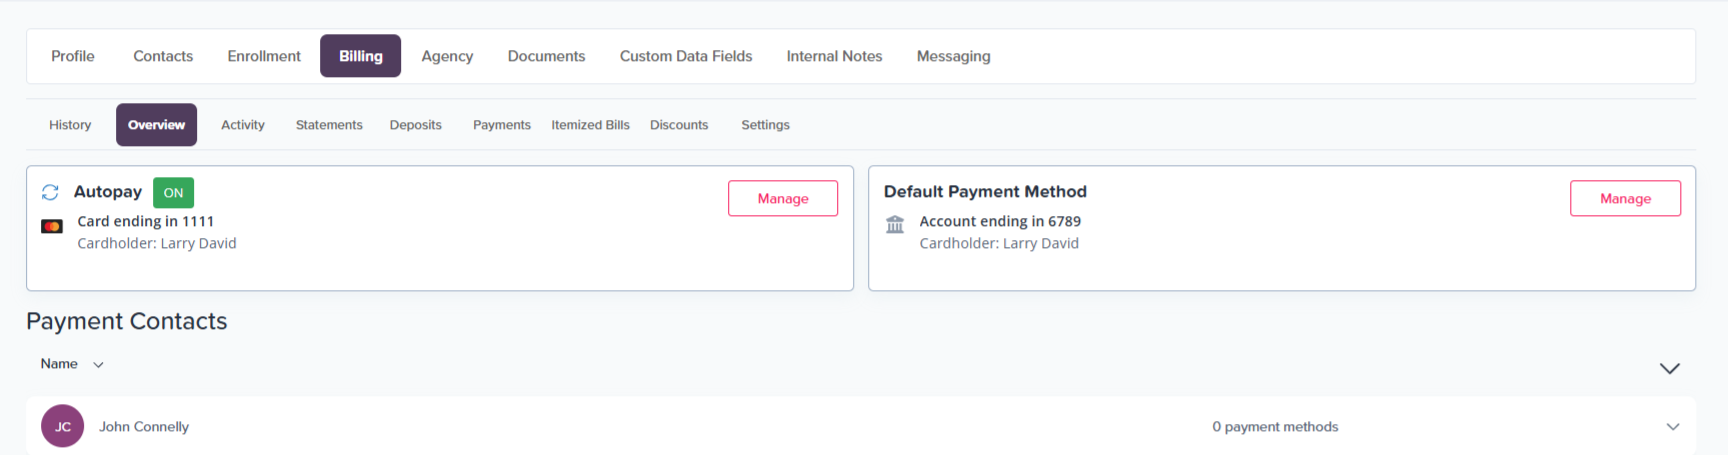Viewport: 1728px width, 455px height.
Task: Toggle the Autopay ON badge
Action: coord(173,193)
